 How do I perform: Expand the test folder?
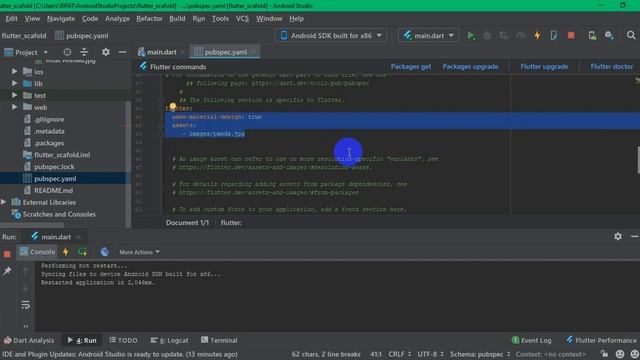pos(14,95)
